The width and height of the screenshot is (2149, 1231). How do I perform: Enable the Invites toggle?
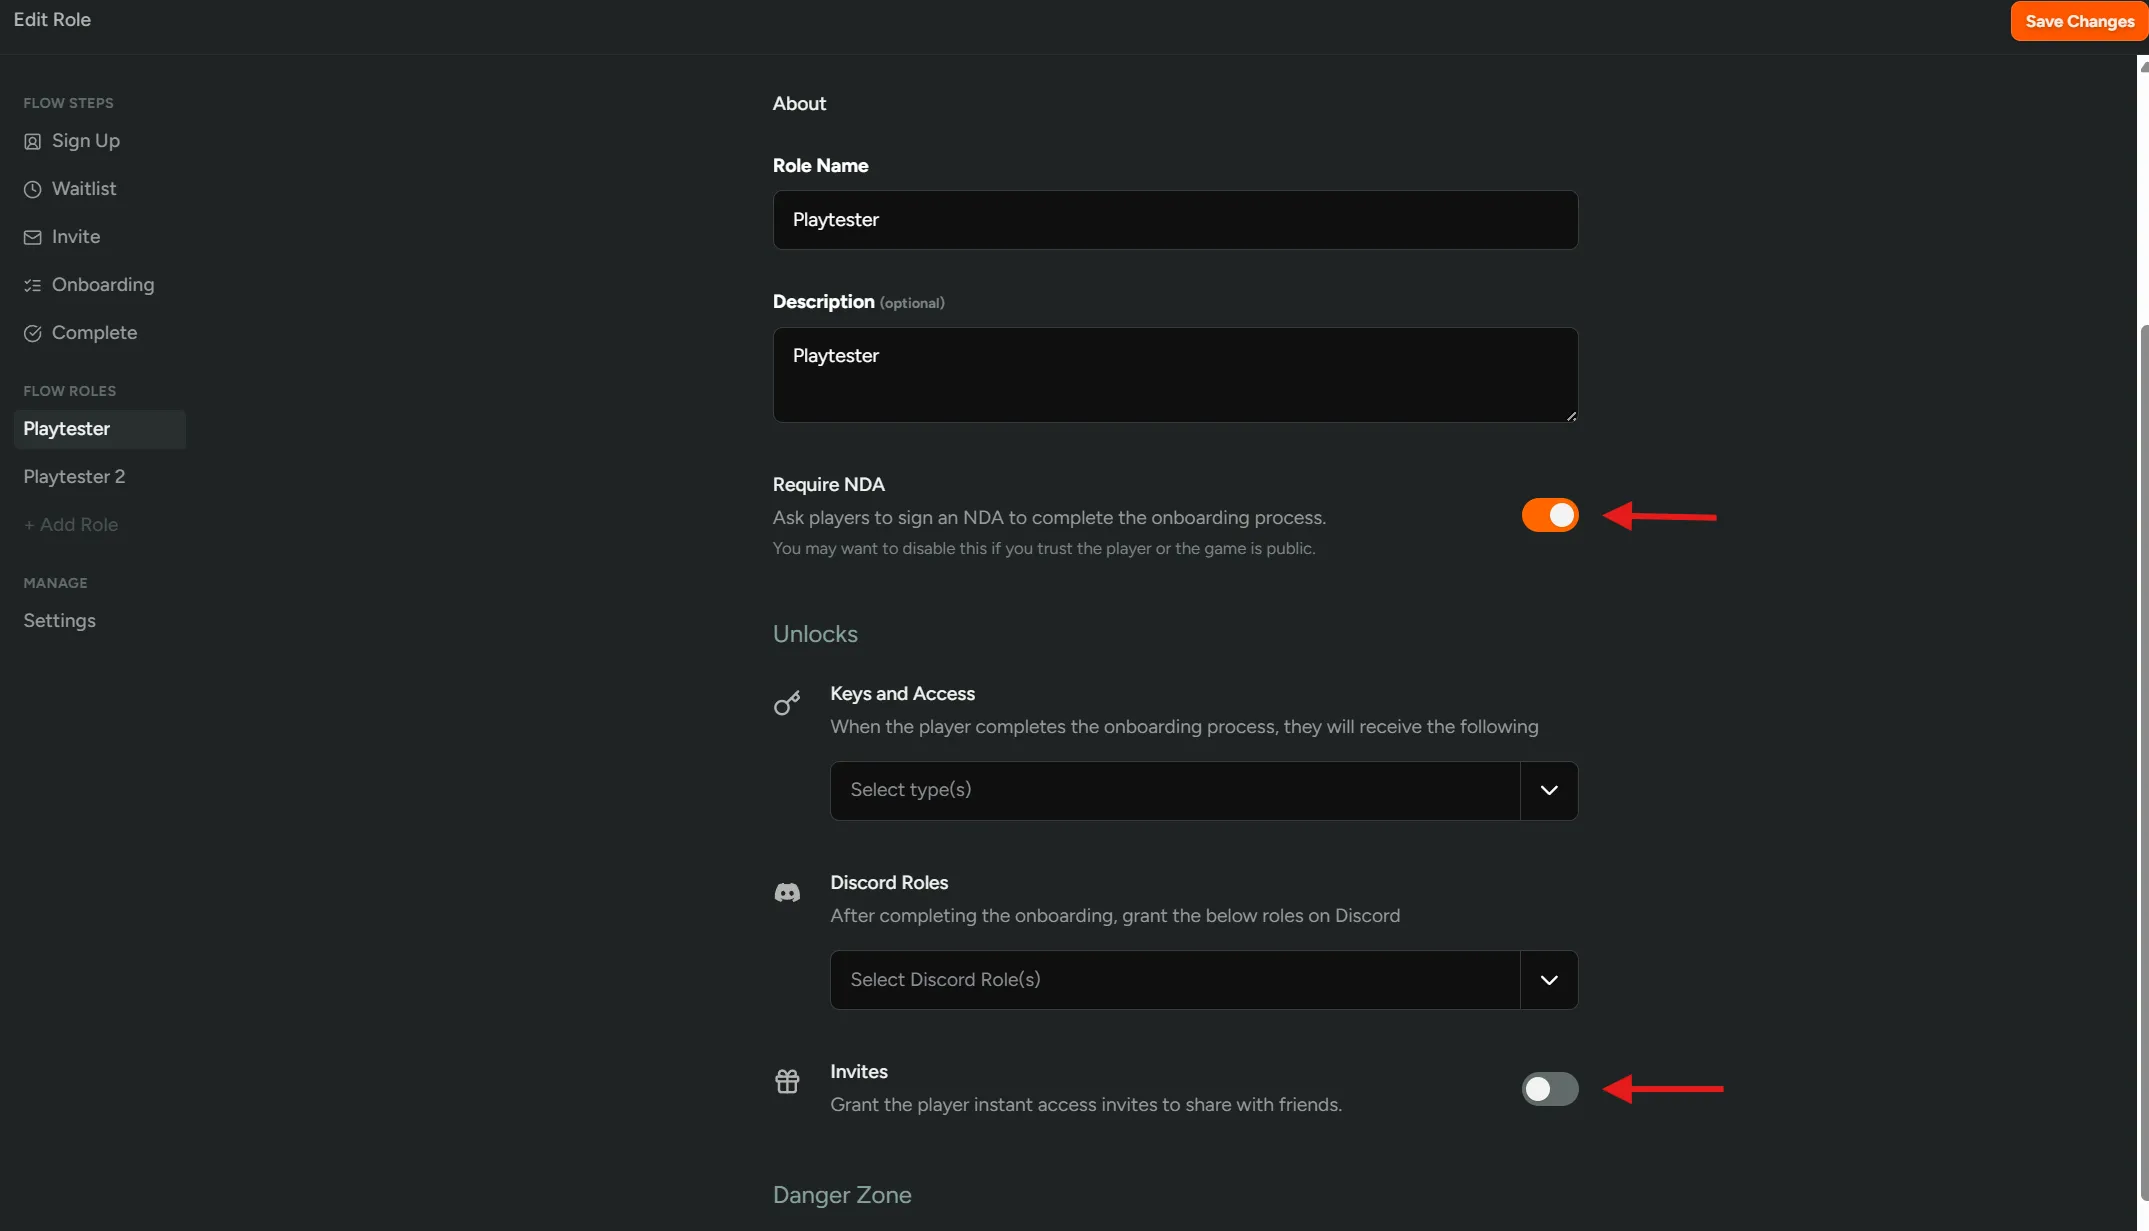1549,1089
